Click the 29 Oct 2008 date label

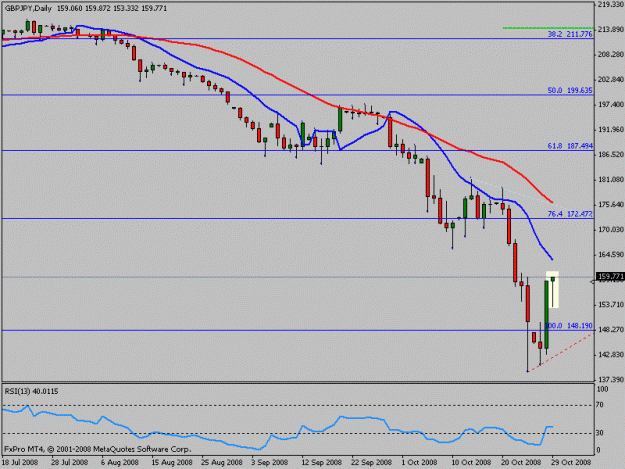point(571,462)
